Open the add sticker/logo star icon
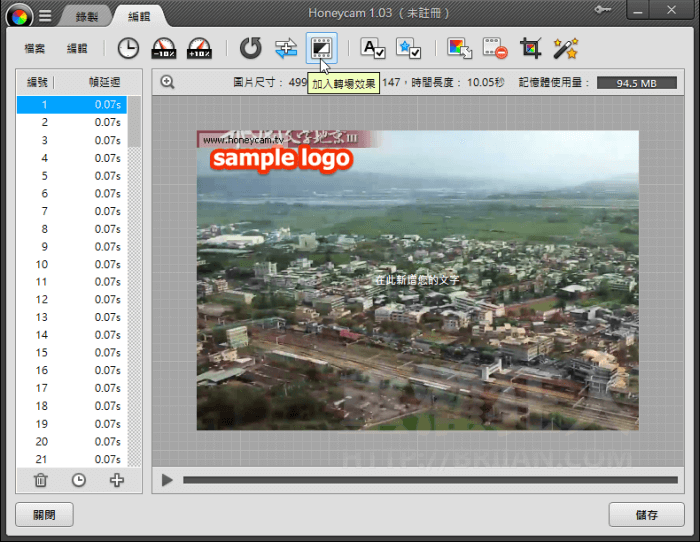The image size is (700, 542). pos(408,48)
